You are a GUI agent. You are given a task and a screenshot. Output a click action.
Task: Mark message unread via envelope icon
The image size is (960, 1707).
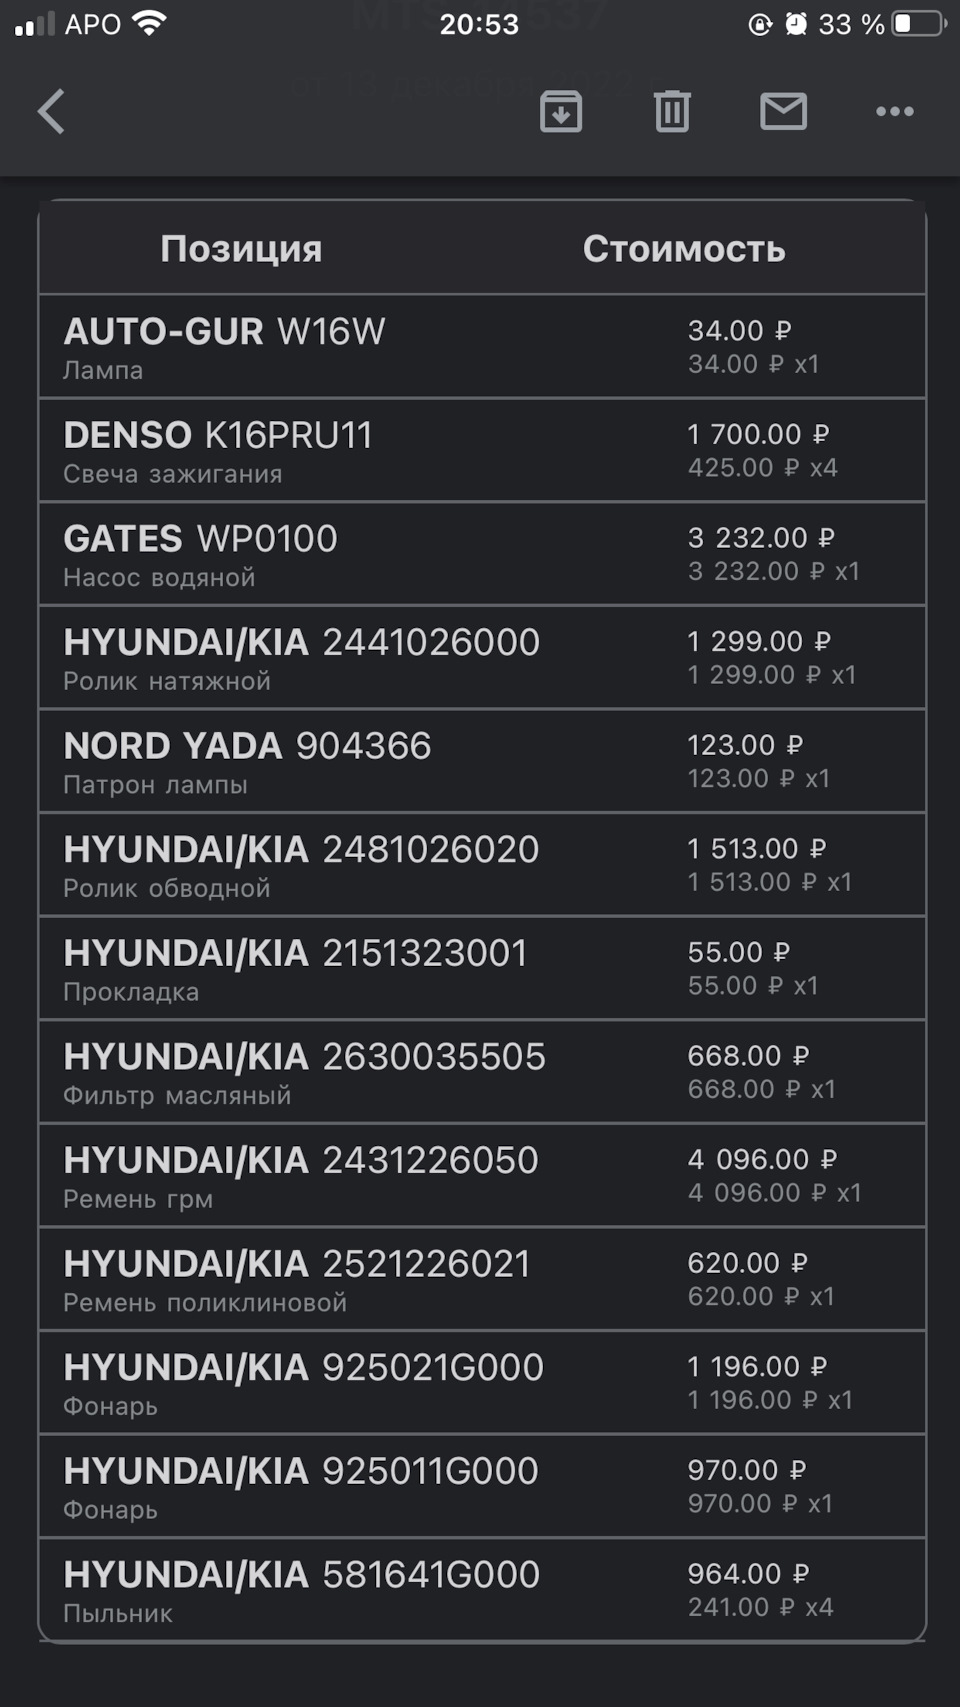coord(783,111)
